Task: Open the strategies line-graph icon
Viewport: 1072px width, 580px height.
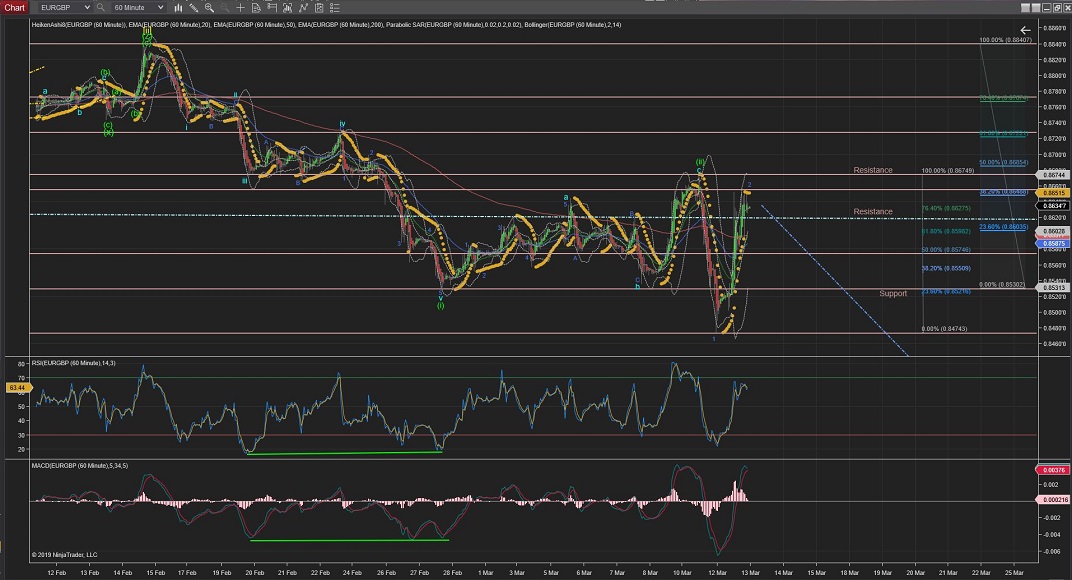Action: (303, 8)
